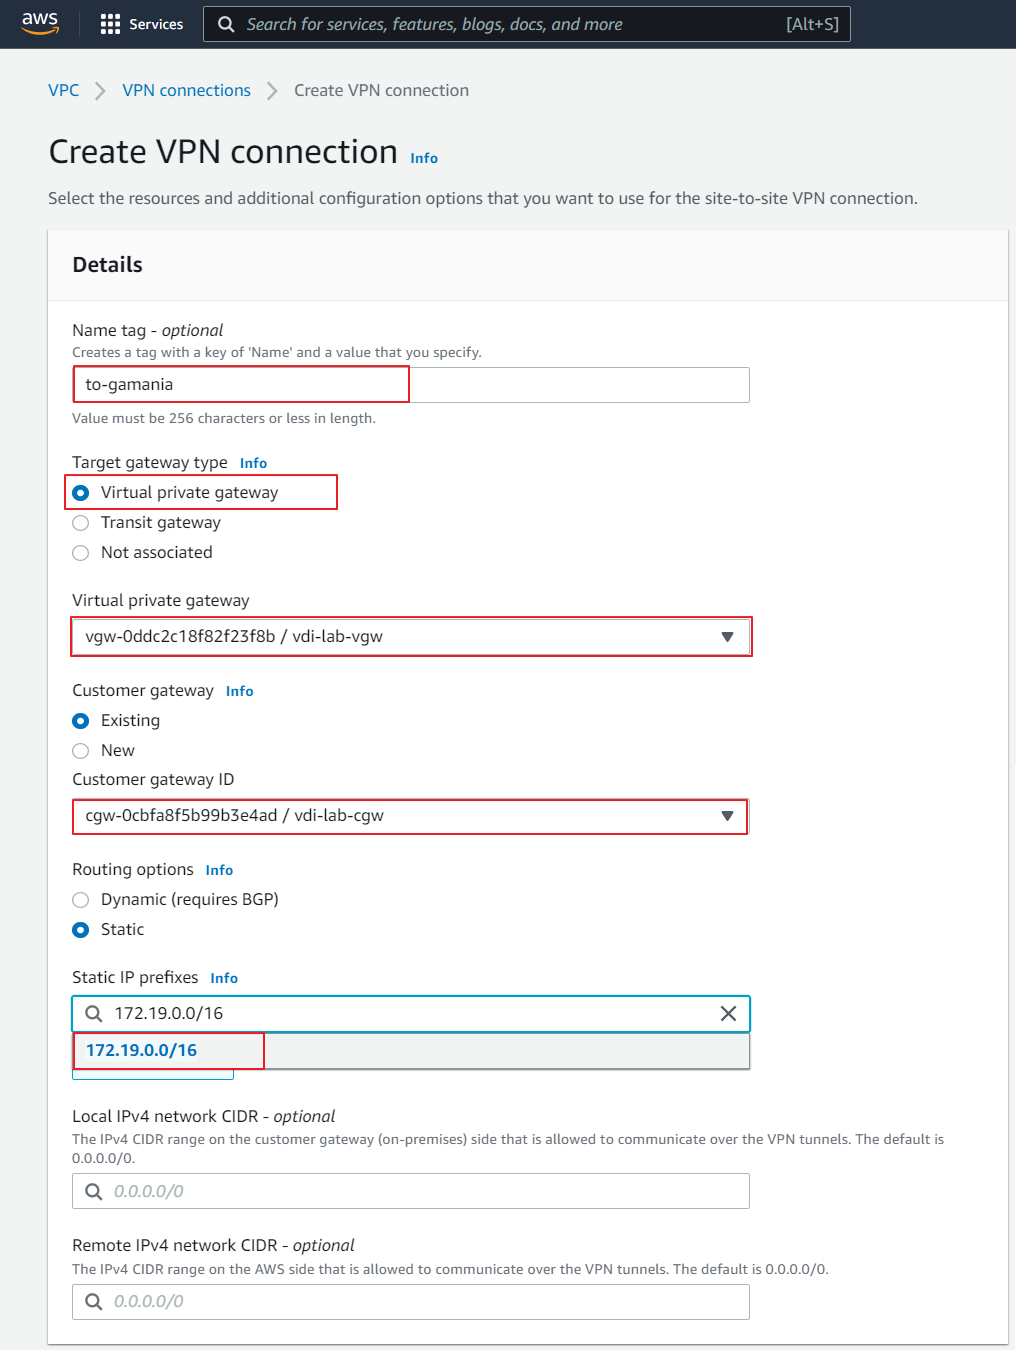Screen dimensions: 1016x1350
Task: Select the Not associated radio option
Action: pyautogui.click(x=81, y=553)
